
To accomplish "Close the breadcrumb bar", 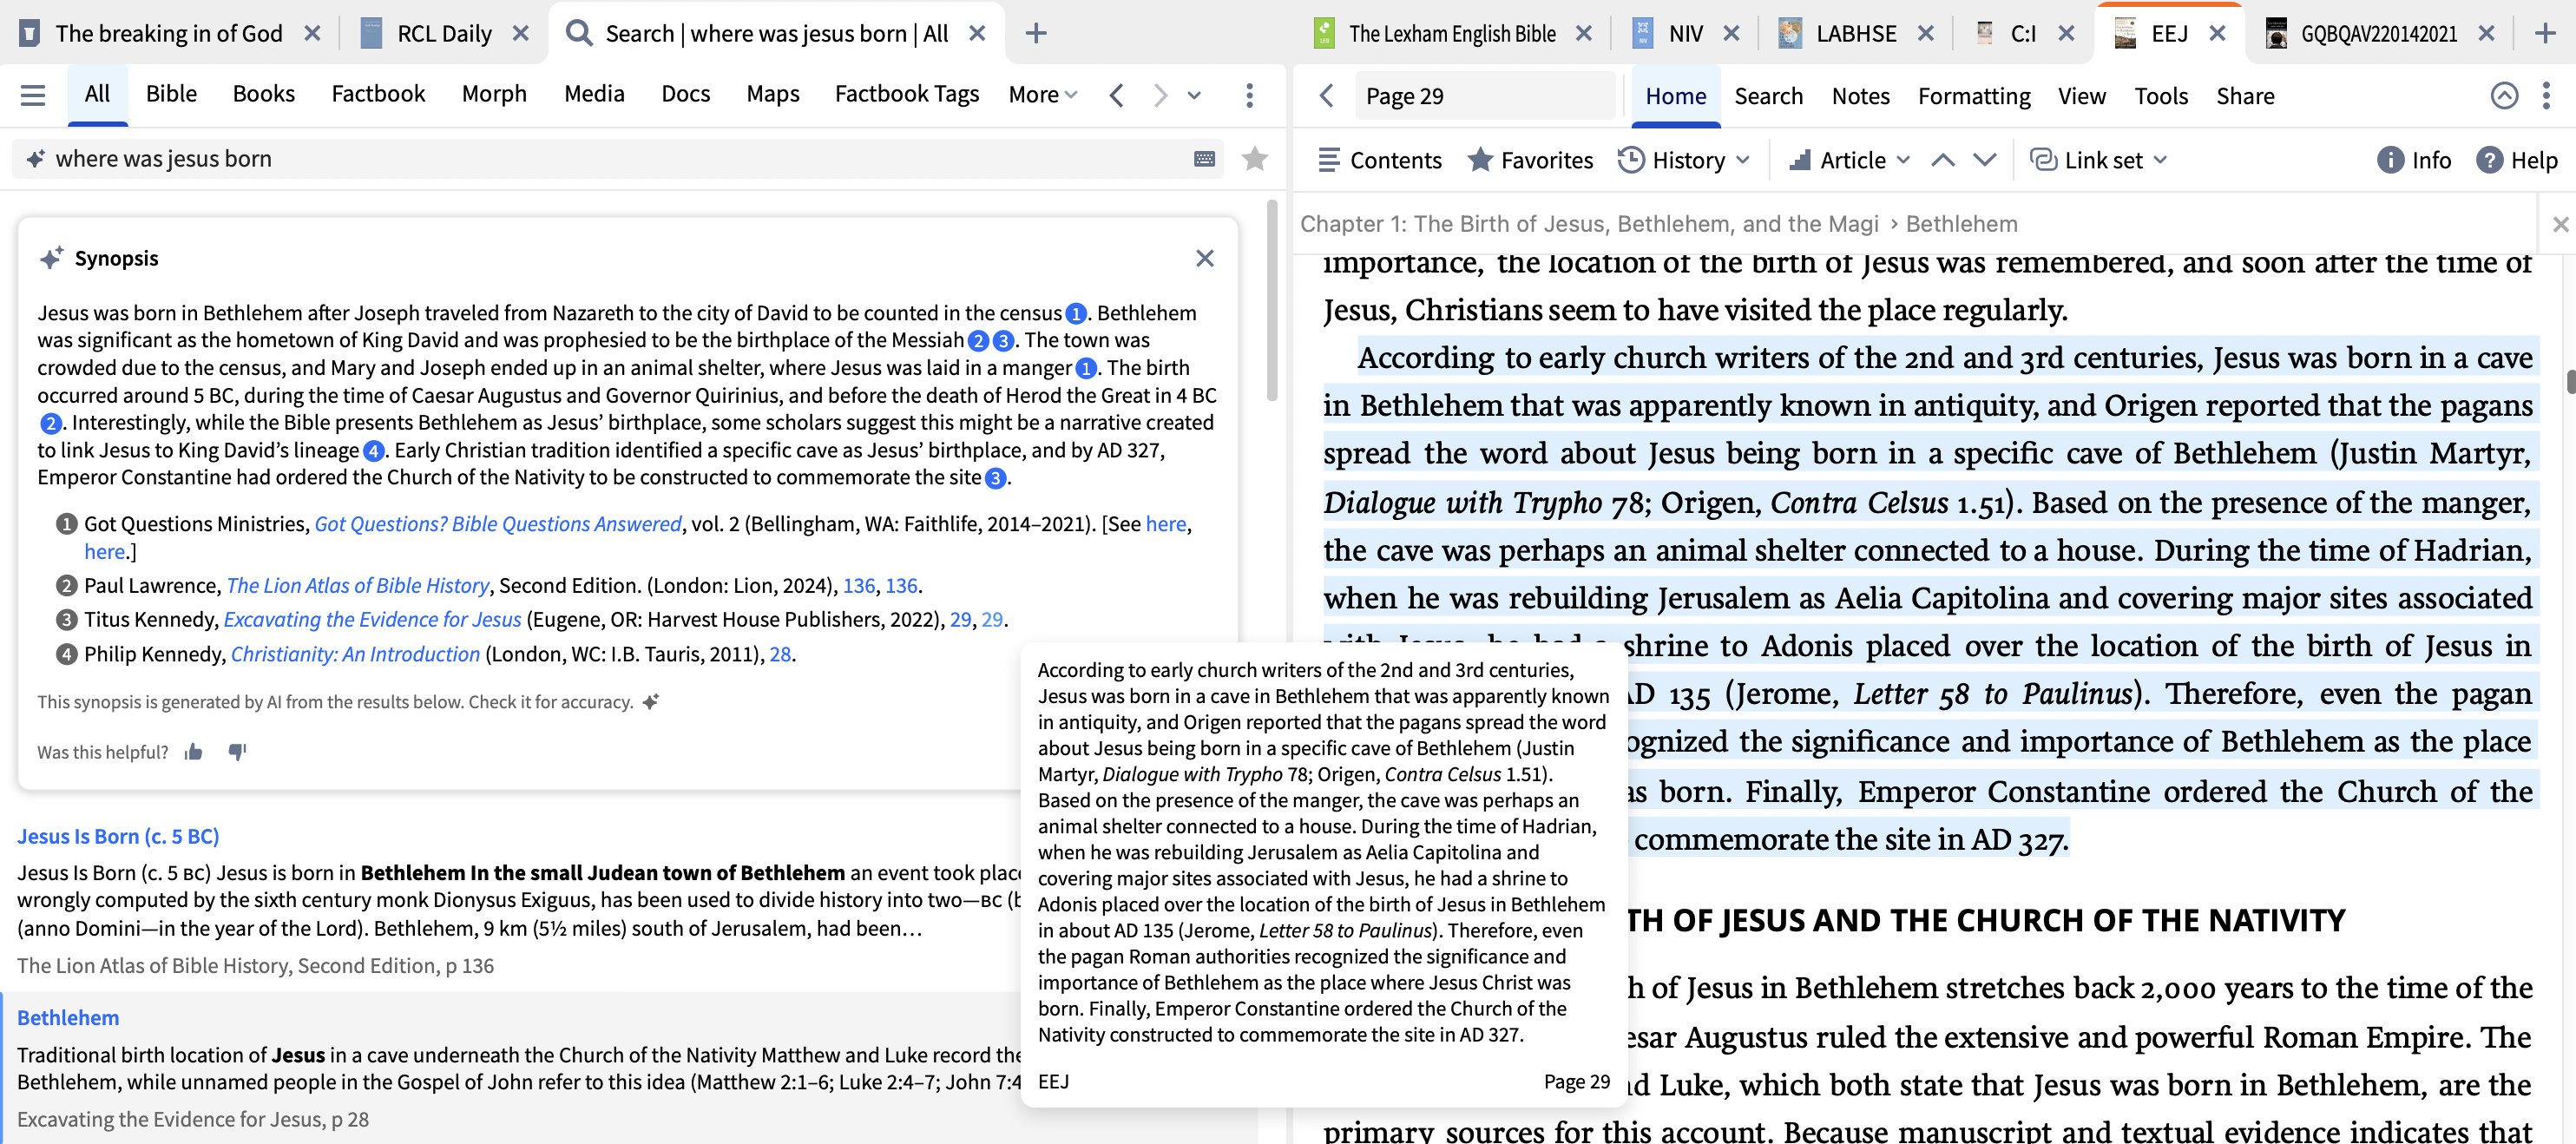I will pos(2559,224).
